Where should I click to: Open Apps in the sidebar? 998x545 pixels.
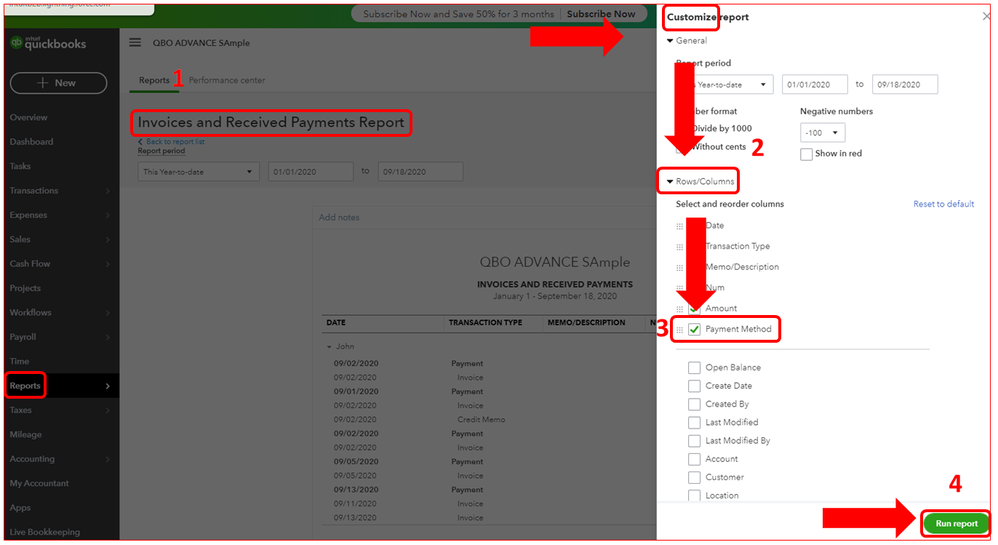20,508
